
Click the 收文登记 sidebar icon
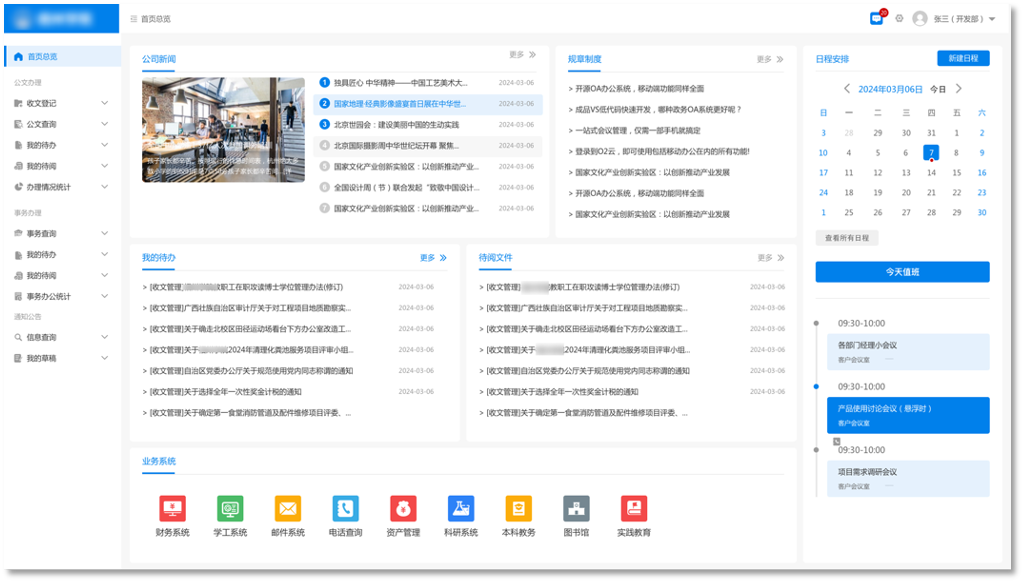pos(18,103)
